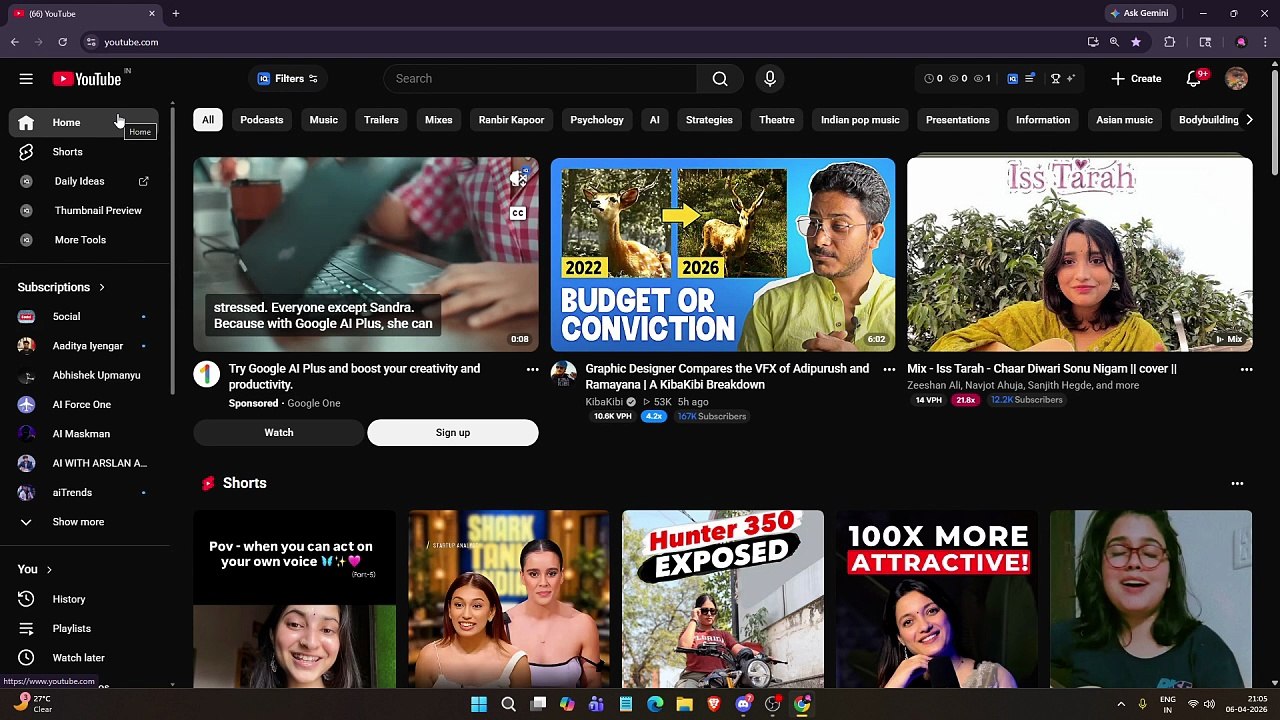The width and height of the screenshot is (1280, 720).
Task: Select the Trailers chip
Action: pos(381,120)
